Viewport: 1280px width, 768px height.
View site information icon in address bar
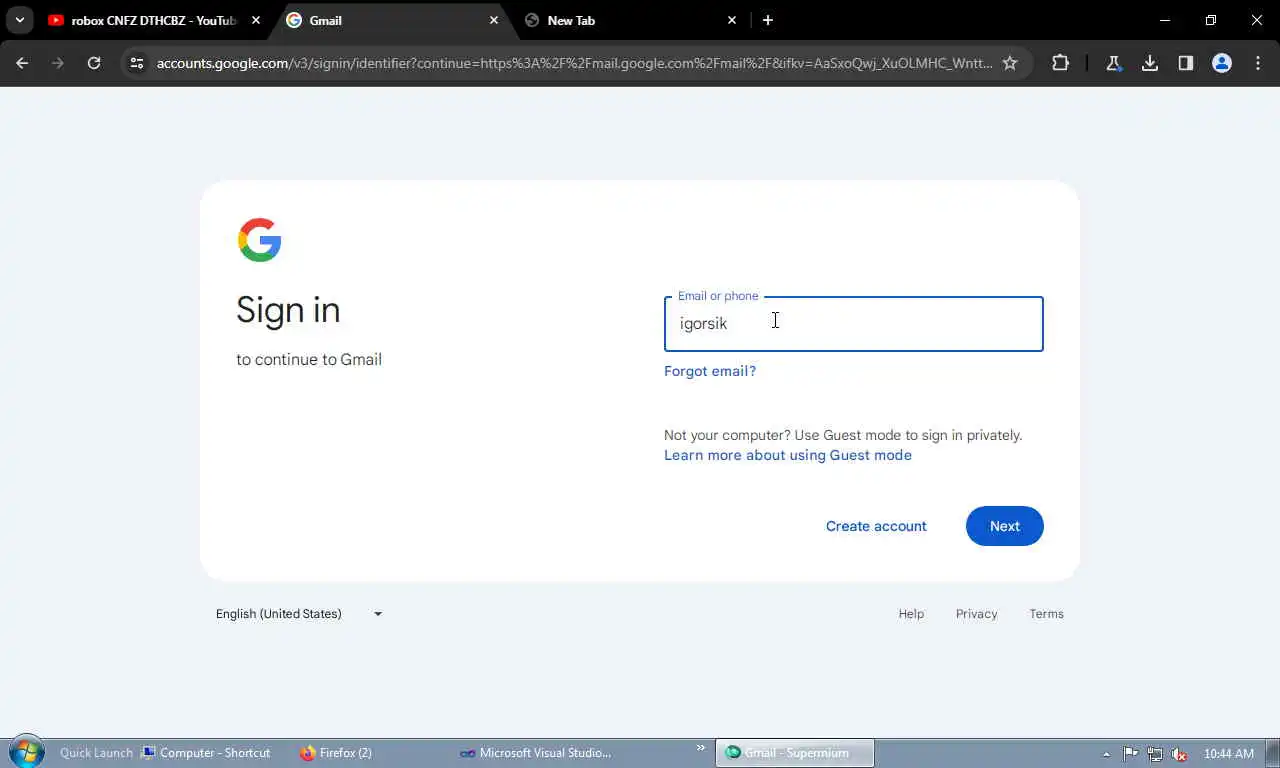[x=137, y=63]
